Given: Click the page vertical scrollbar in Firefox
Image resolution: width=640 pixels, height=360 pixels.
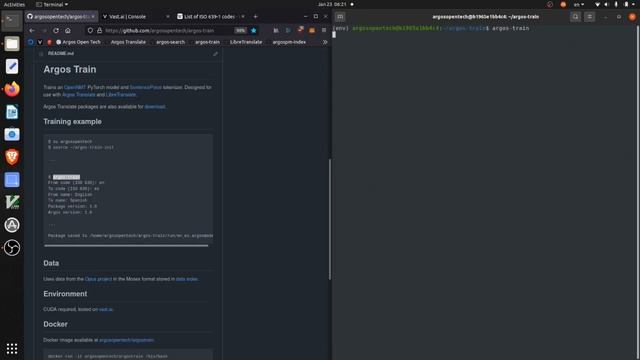Looking at the screenshot, I should coord(329,219).
